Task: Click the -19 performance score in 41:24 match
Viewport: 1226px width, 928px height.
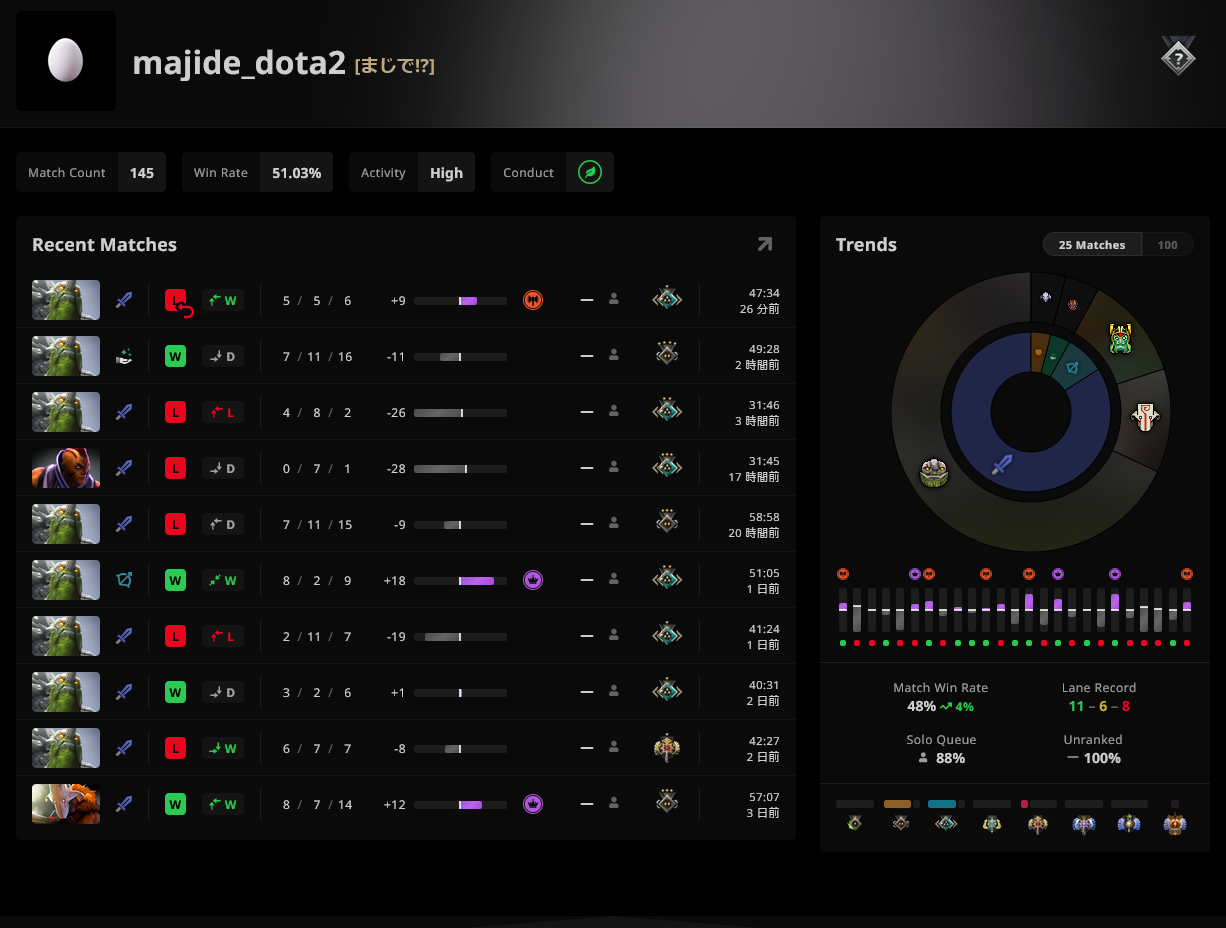Action: pos(396,636)
